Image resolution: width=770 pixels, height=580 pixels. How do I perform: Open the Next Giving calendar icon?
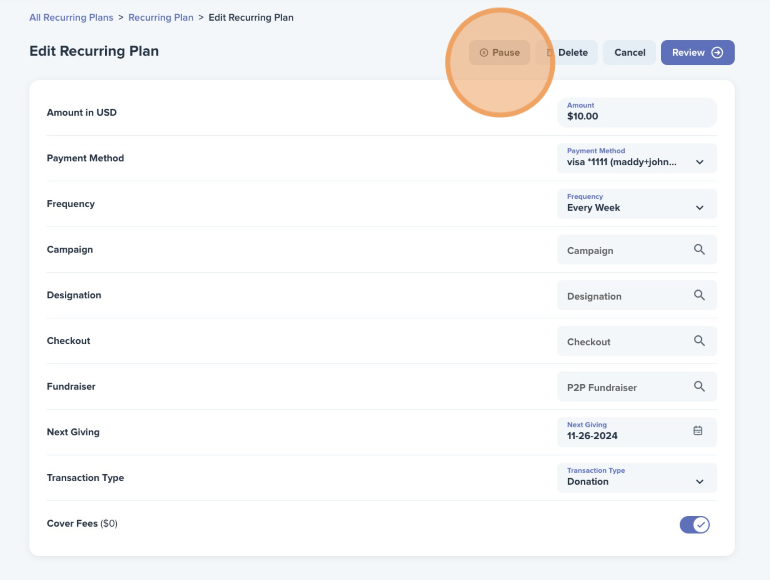(x=698, y=431)
